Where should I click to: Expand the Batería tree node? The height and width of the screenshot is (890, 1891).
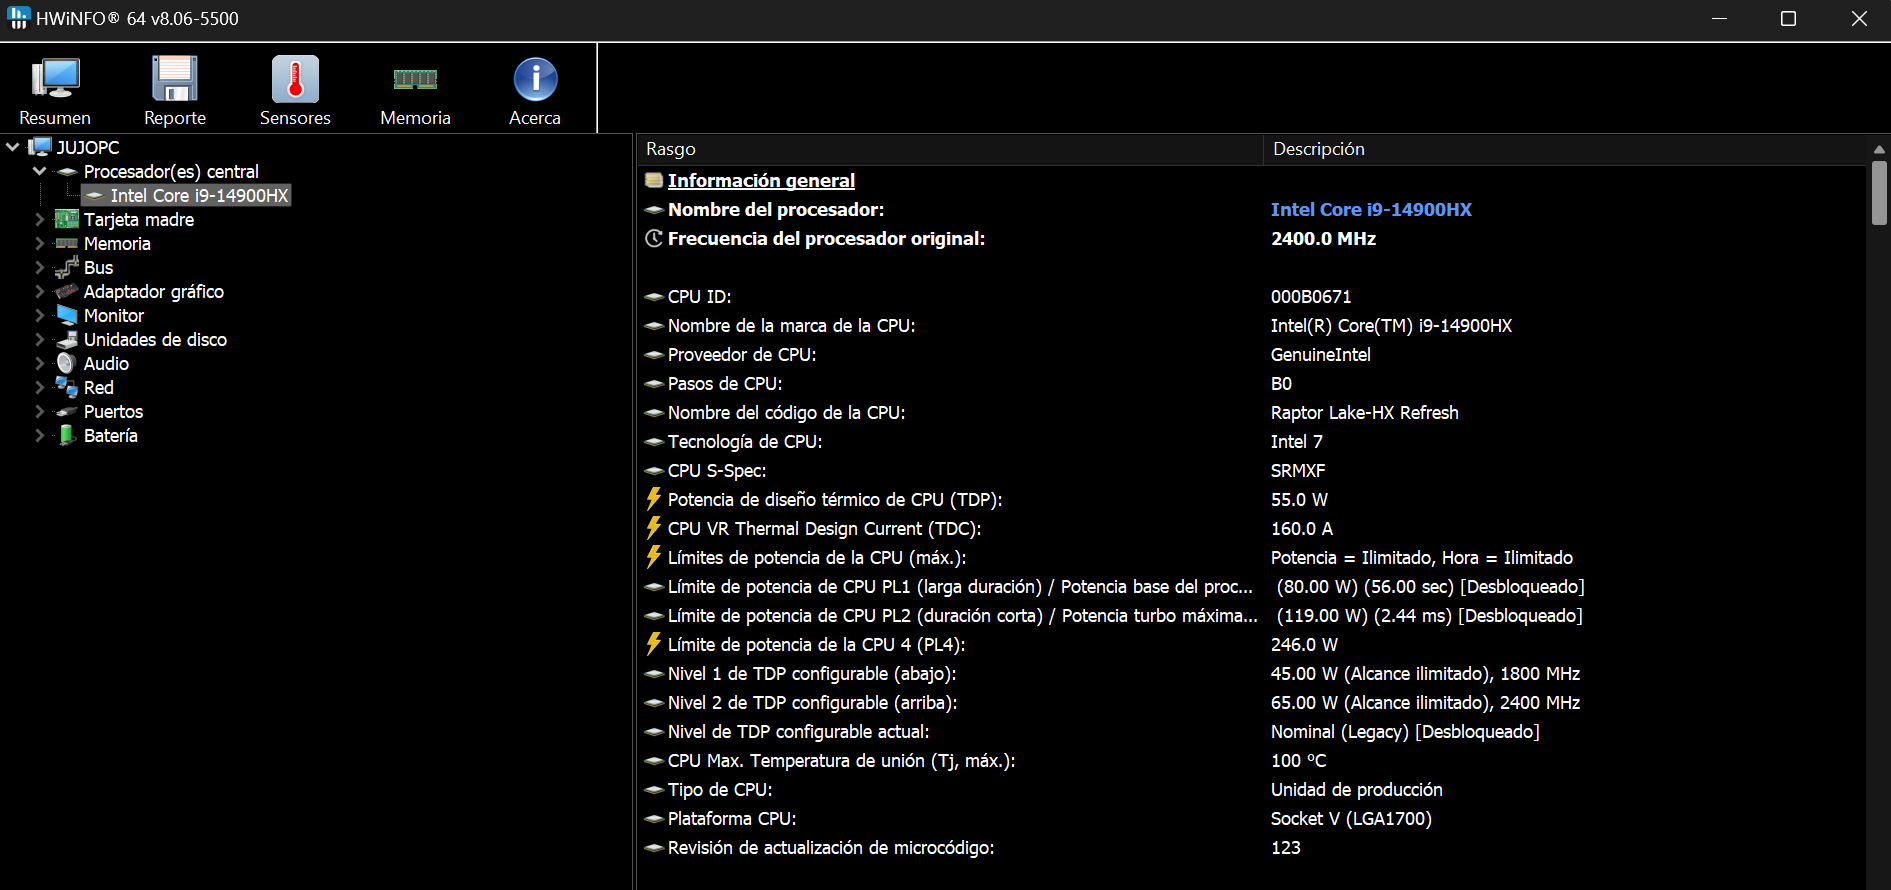coord(40,435)
